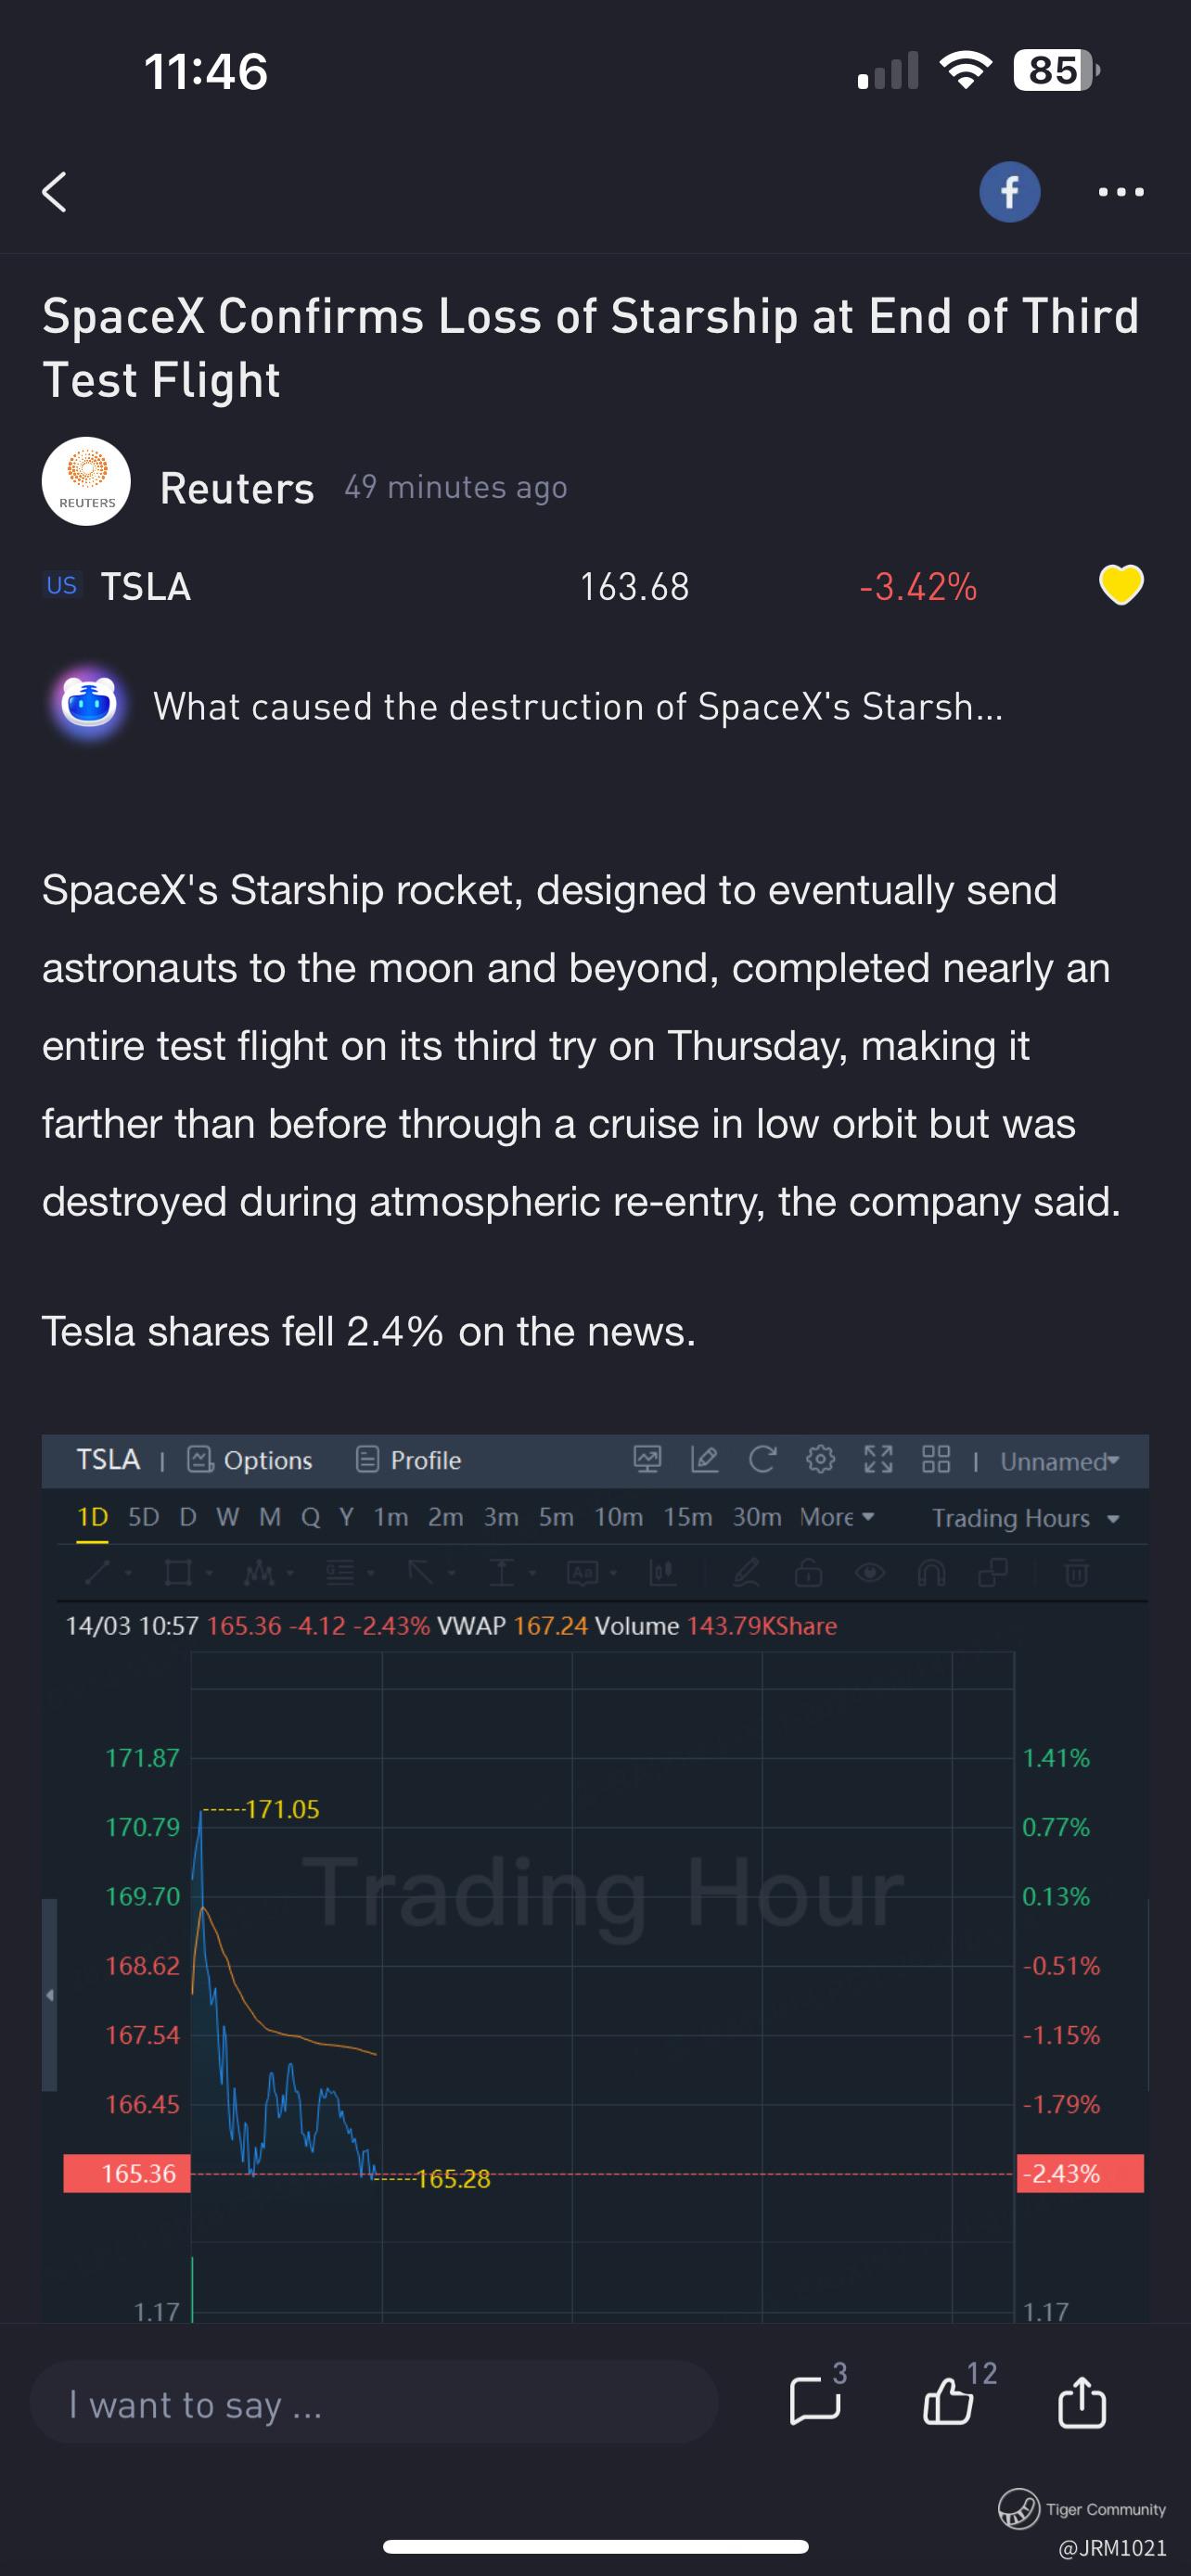Open the comments bubble icon
Viewport: 1191px width, 2576px height.
tap(816, 2402)
